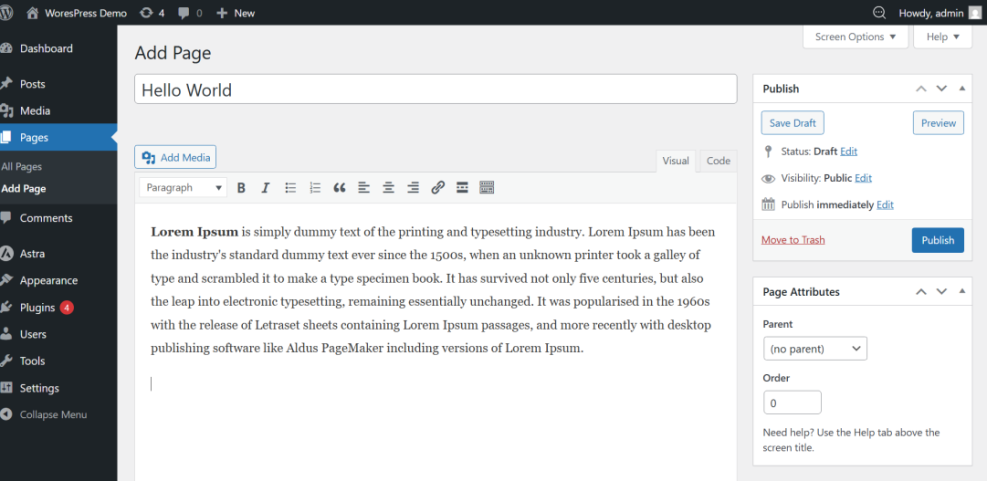The image size is (987, 481).
Task: Click the blue Publish button
Action: coord(938,240)
